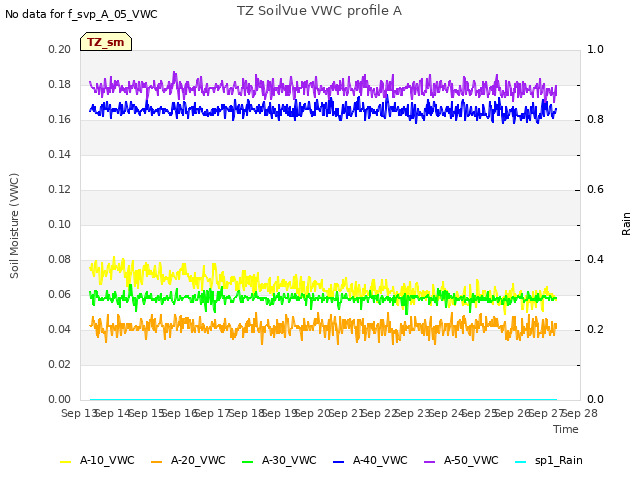Click the 0.02 left axis label
This screenshot has width=640, height=480.
click(x=60, y=364)
